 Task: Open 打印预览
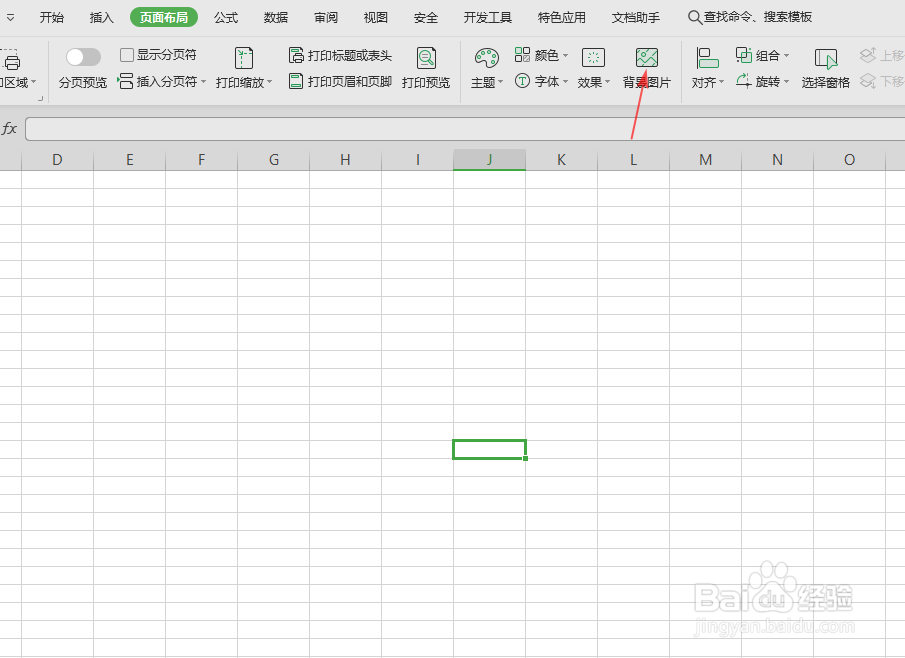426,68
